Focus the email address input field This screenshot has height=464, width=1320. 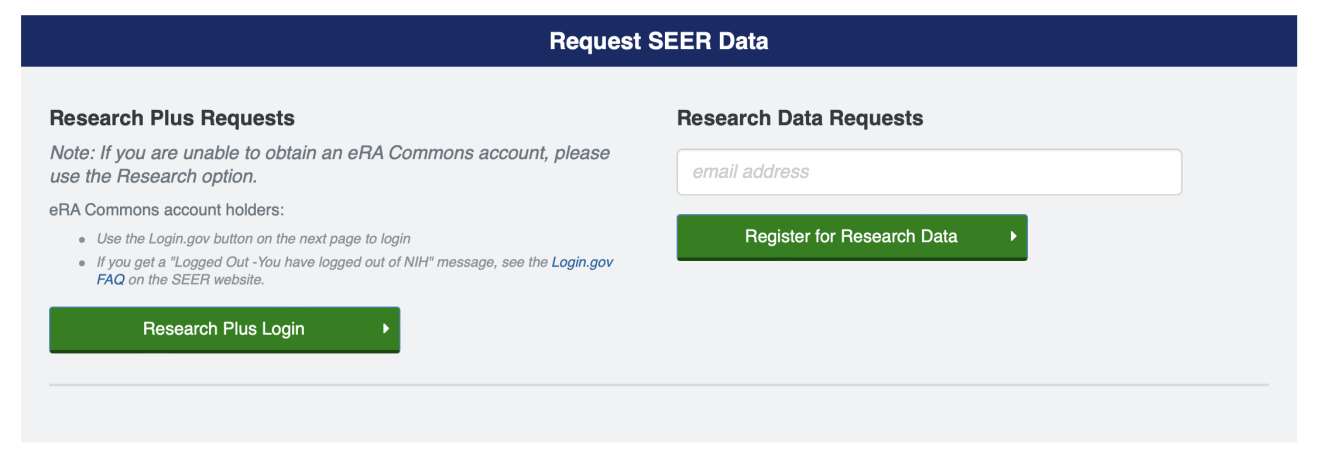point(929,172)
